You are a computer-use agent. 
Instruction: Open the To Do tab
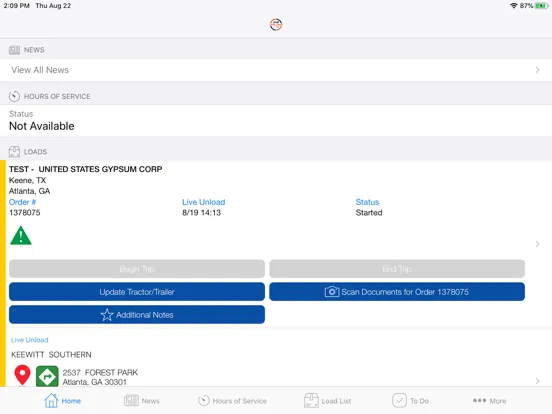coord(410,401)
